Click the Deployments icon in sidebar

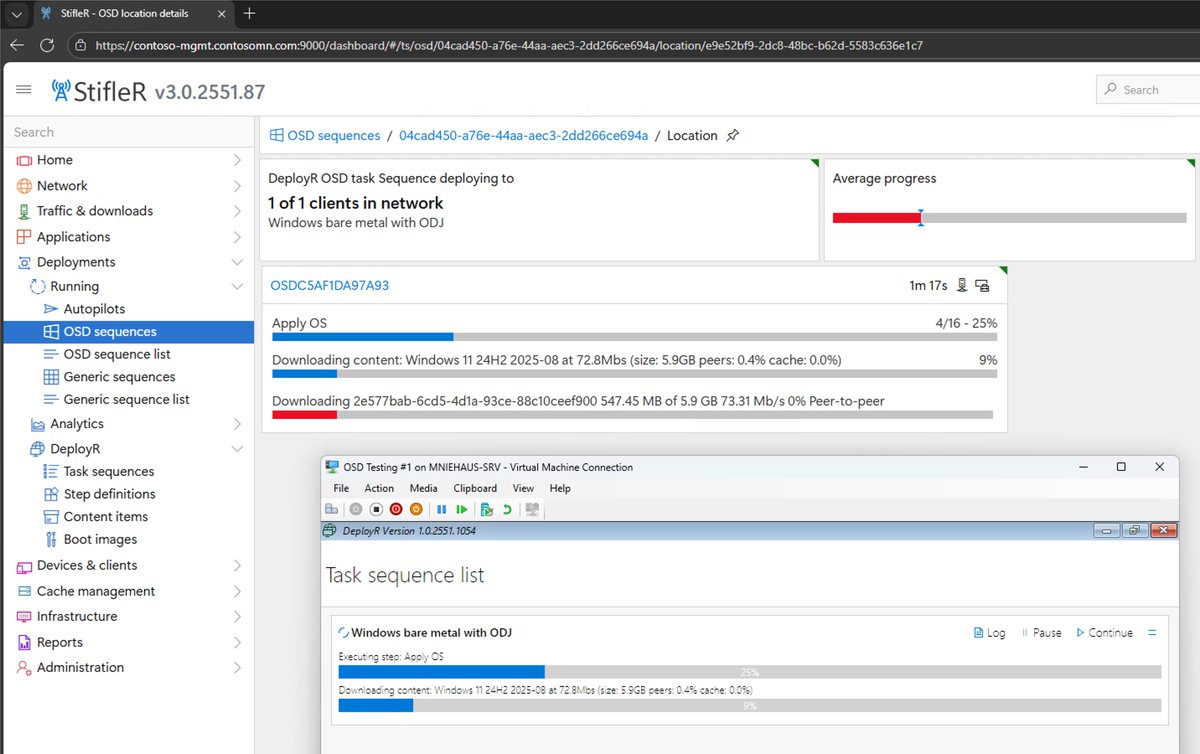click(x=24, y=262)
